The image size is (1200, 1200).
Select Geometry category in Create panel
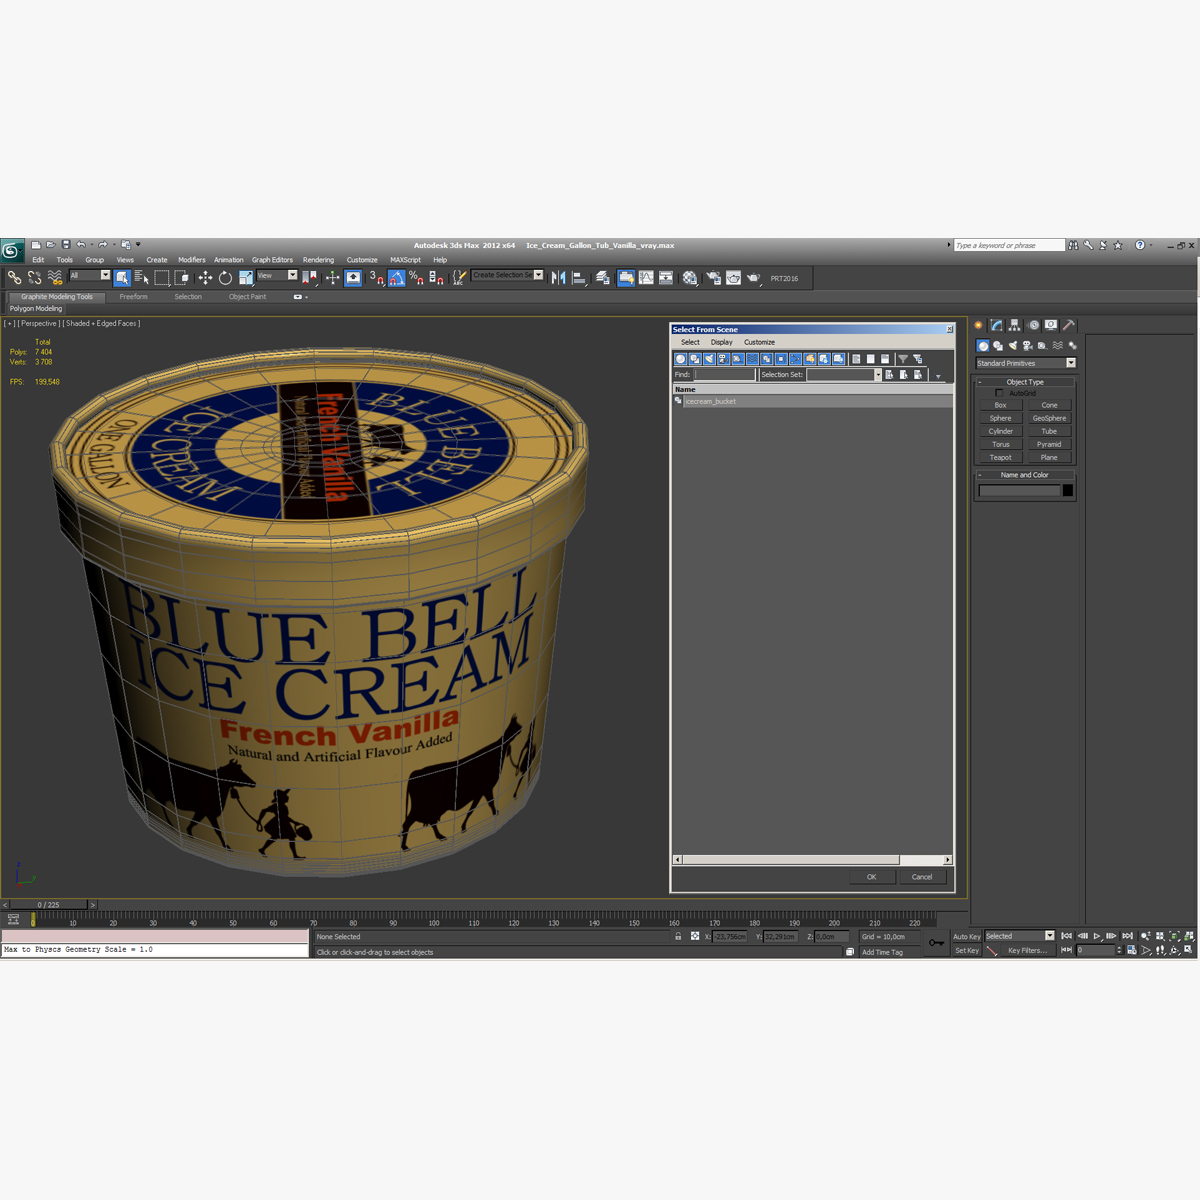tap(983, 345)
